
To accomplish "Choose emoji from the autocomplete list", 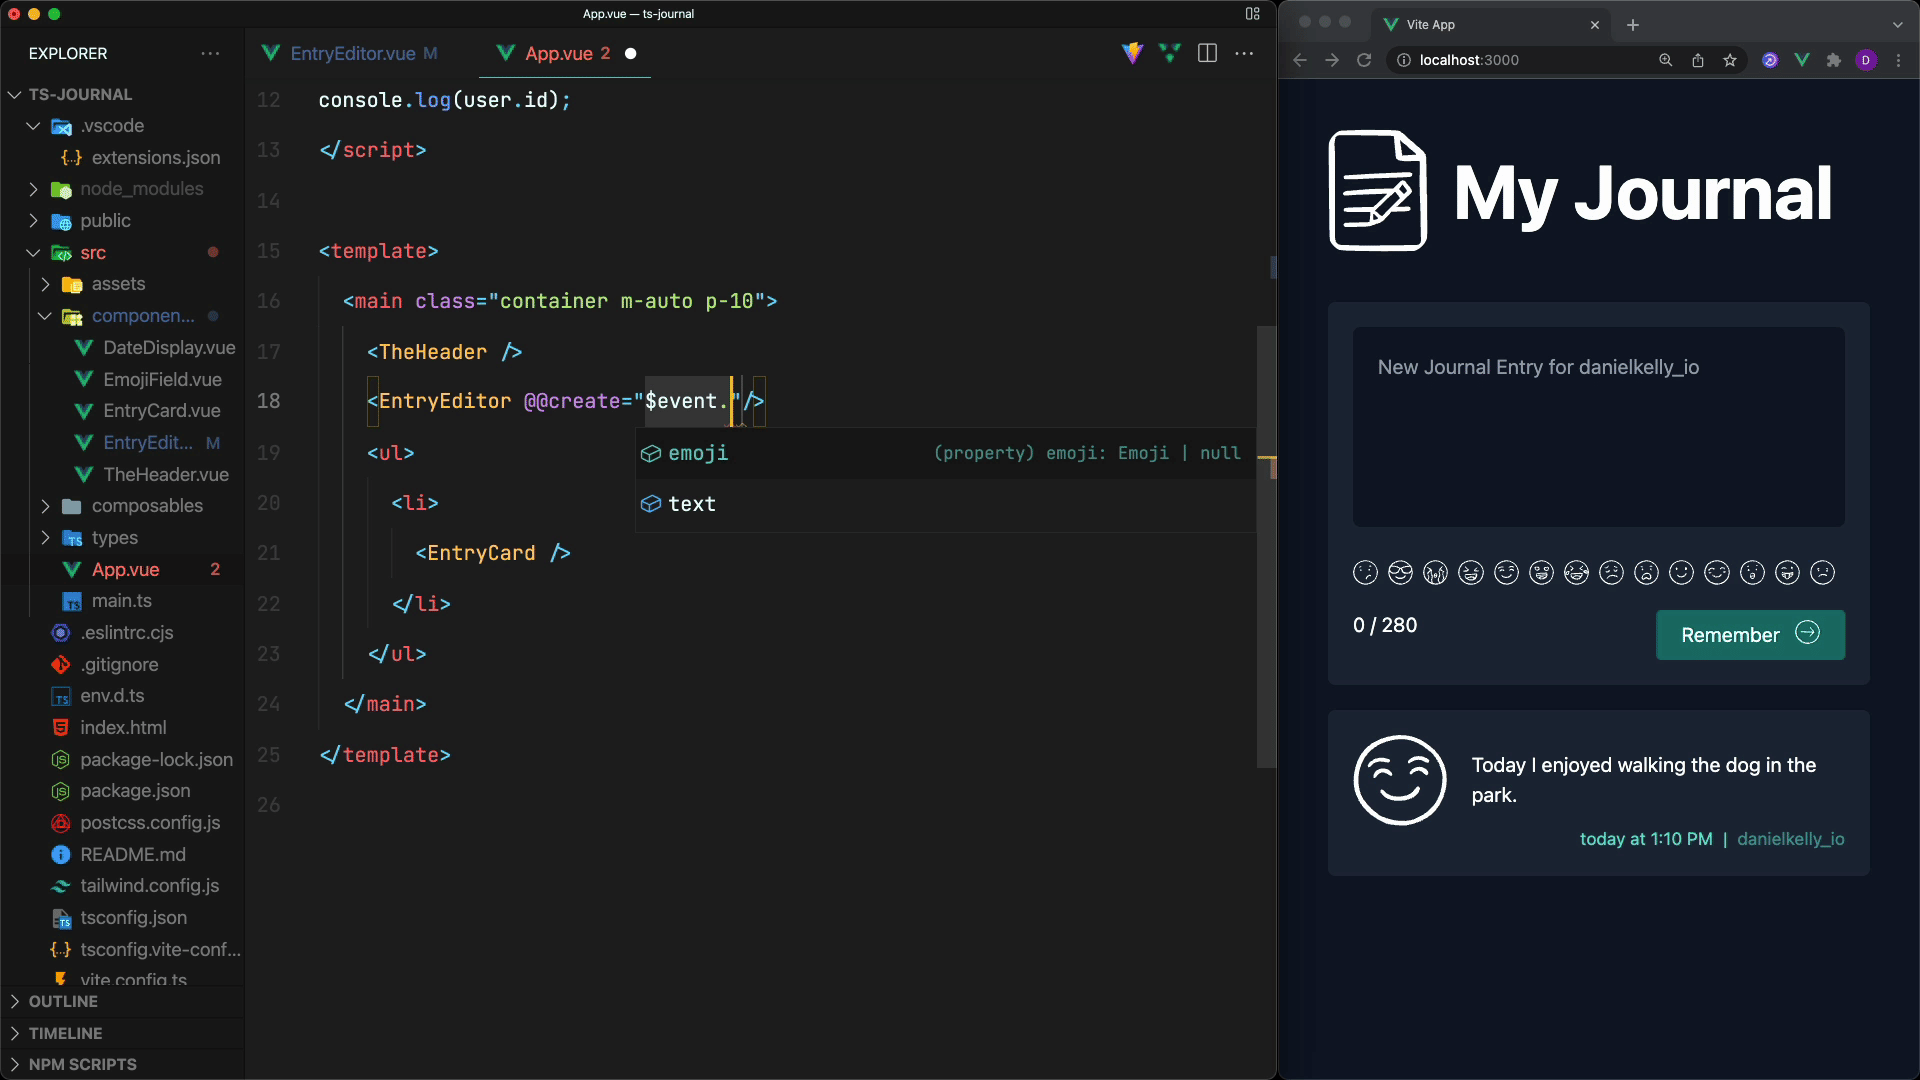I will (x=945, y=453).
